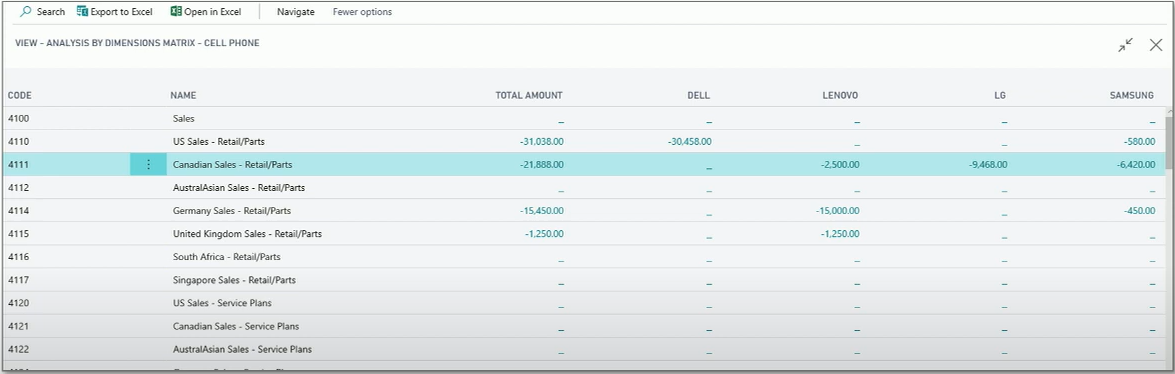Click the Search magnifier icon
Image resolution: width=1175 pixels, height=374 pixels.
coord(25,12)
